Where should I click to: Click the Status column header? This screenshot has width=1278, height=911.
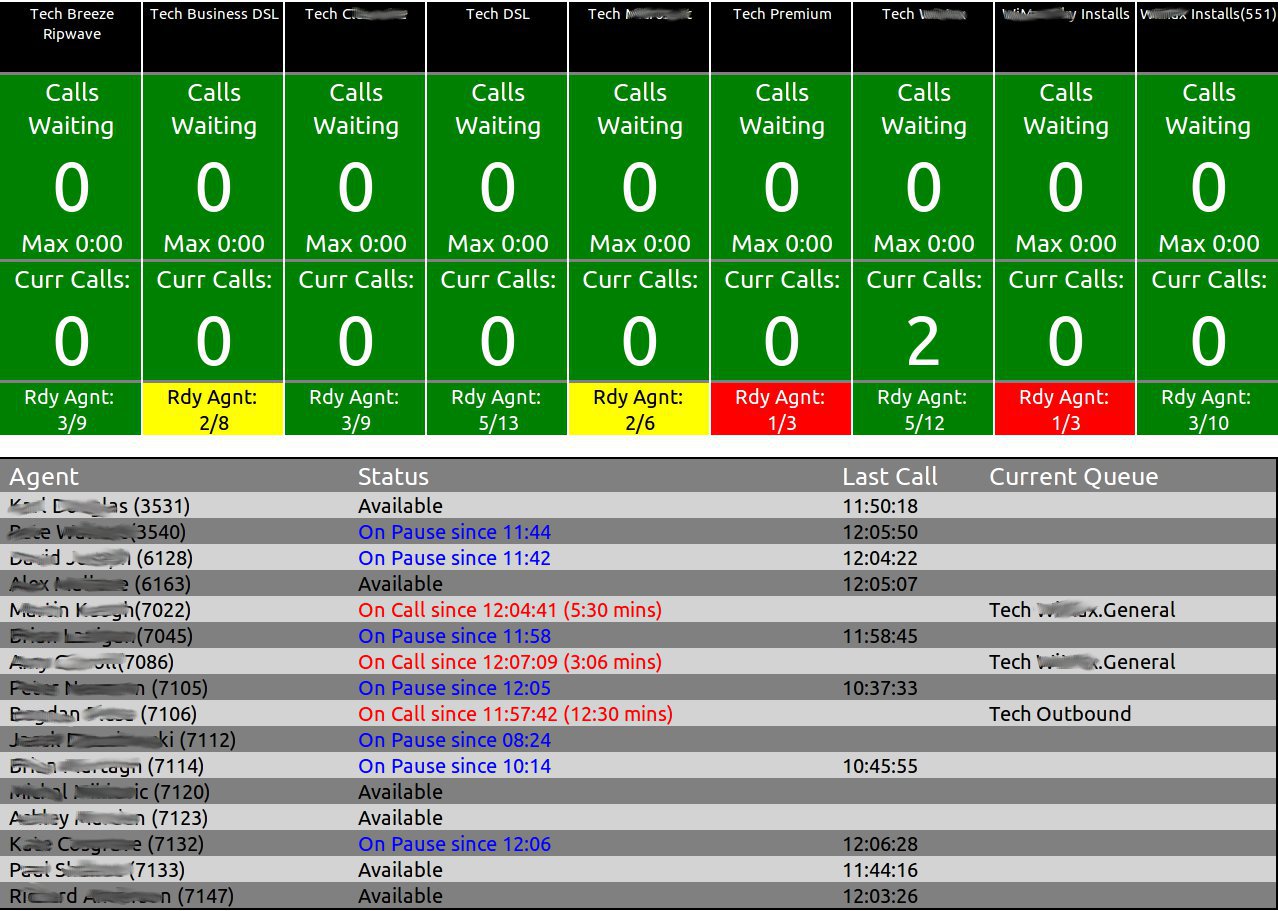(x=393, y=477)
